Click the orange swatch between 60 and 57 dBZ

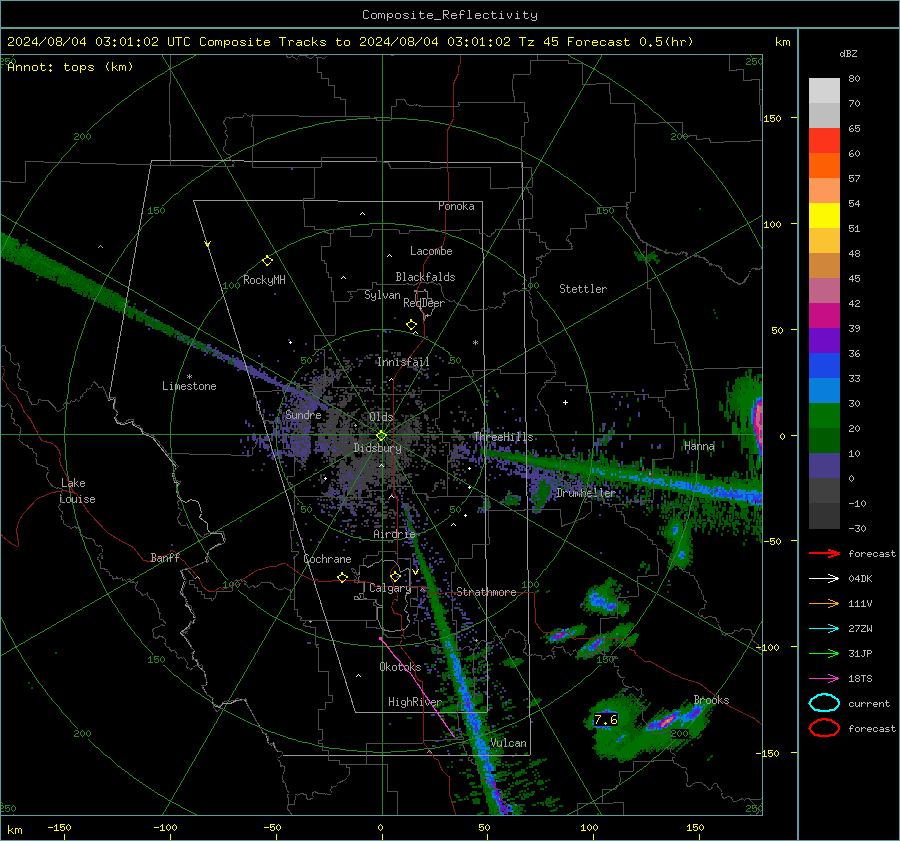(x=824, y=166)
